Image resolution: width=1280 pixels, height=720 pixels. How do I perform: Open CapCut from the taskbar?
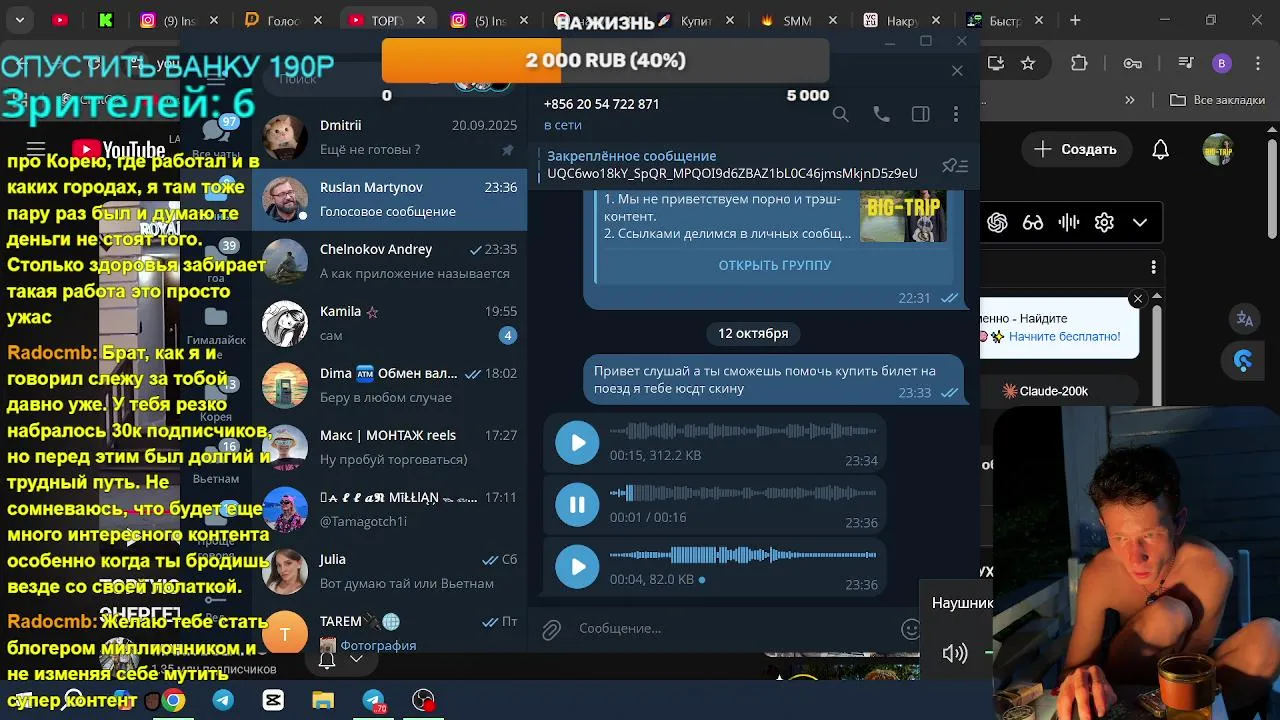click(x=273, y=700)
